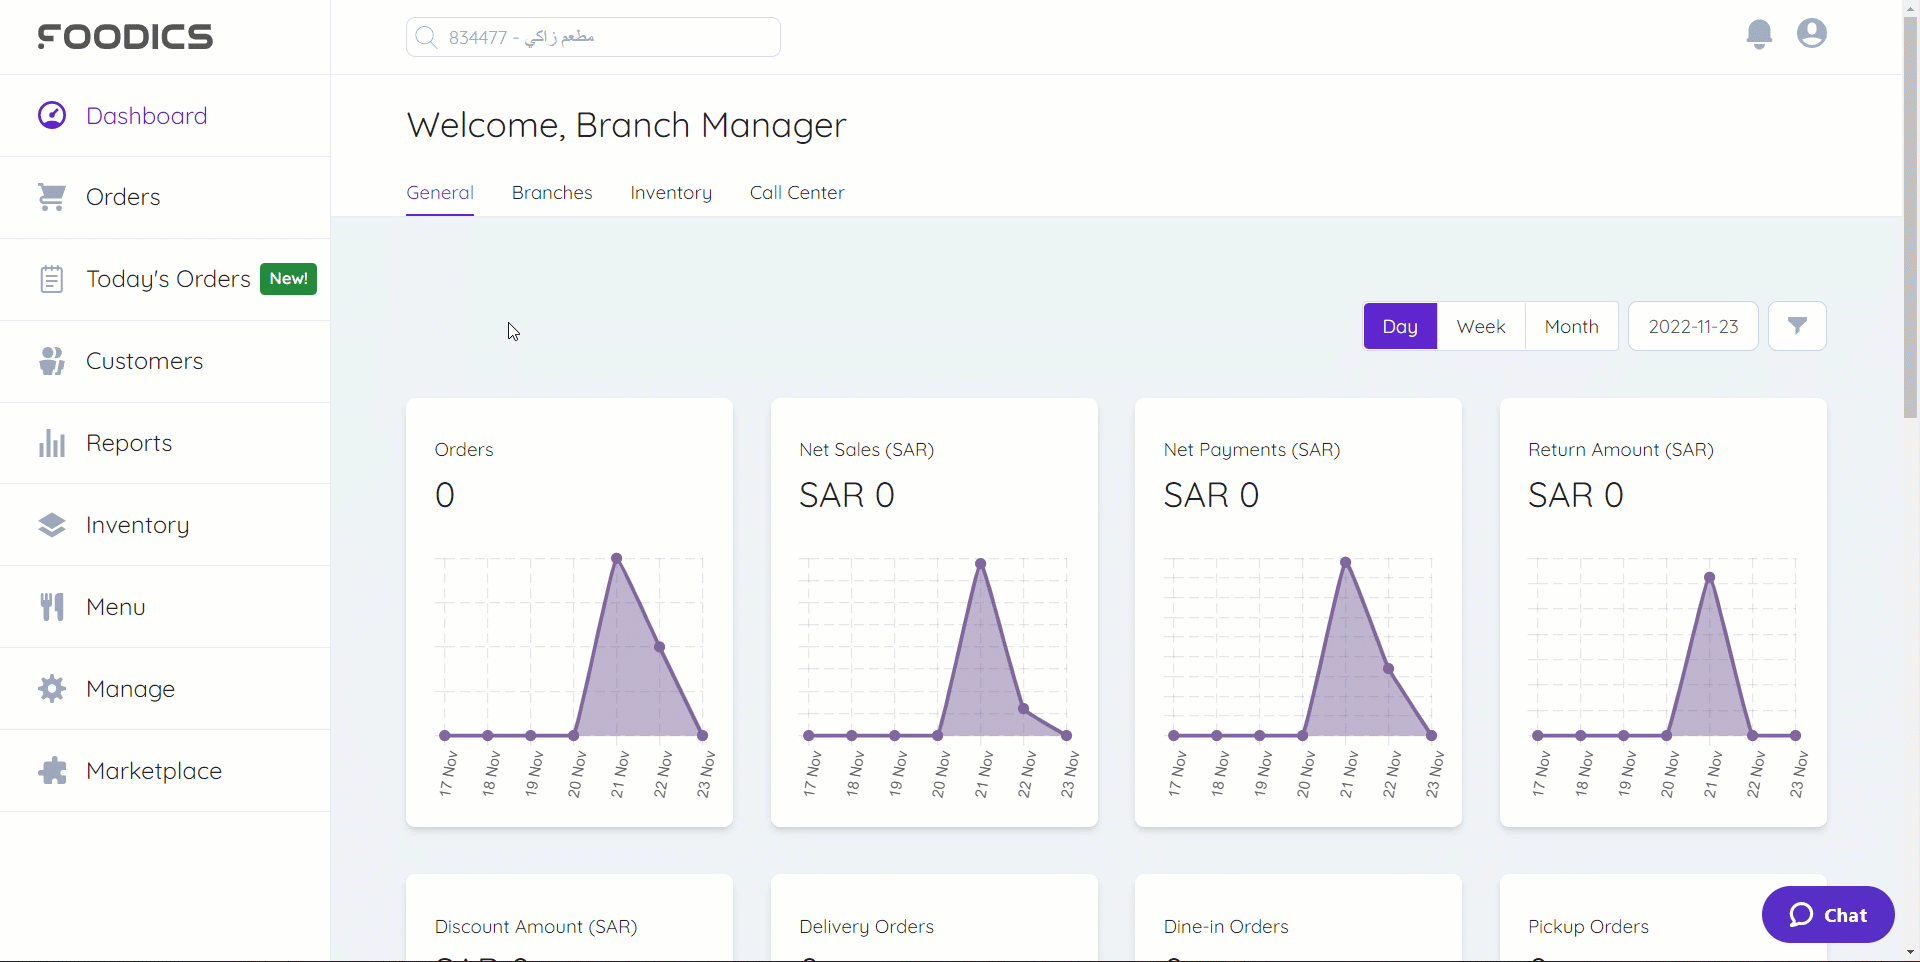Open Today's Orders page link
This screenshot has width=1920, height=962.
(168, 279)
